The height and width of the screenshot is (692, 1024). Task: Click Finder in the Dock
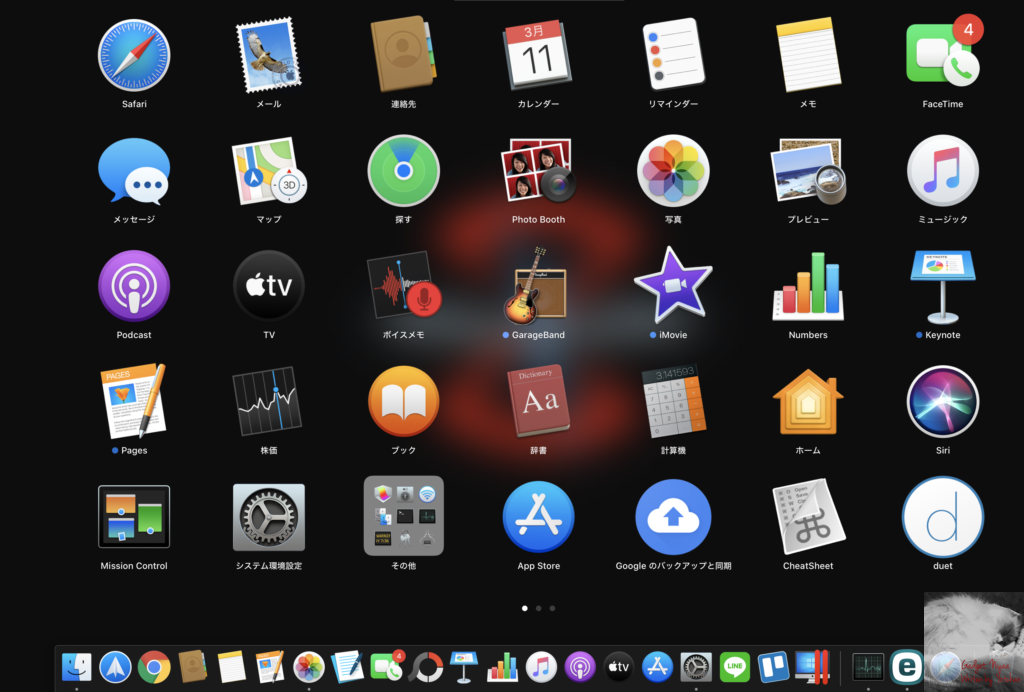coord(76,667)
